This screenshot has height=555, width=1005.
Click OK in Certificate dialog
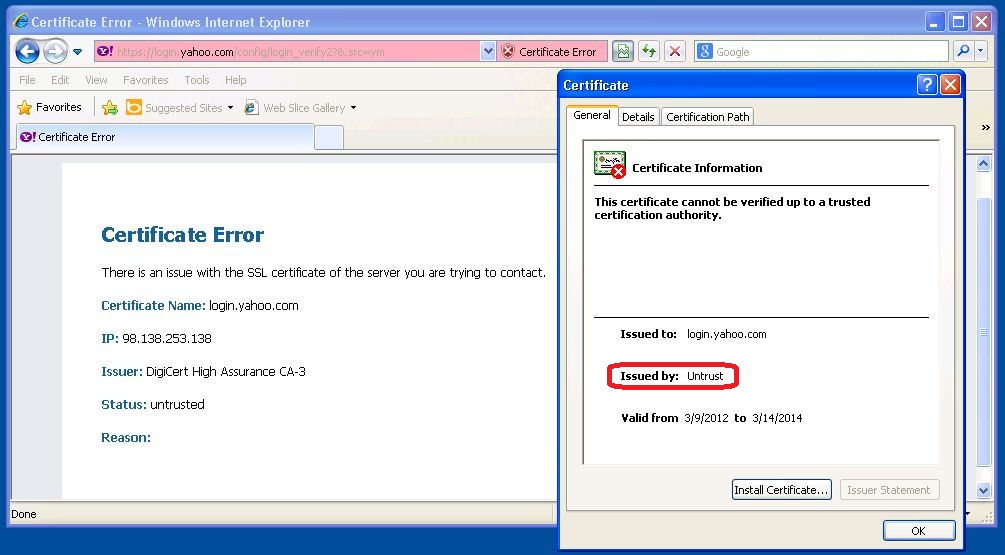point(918,531)
